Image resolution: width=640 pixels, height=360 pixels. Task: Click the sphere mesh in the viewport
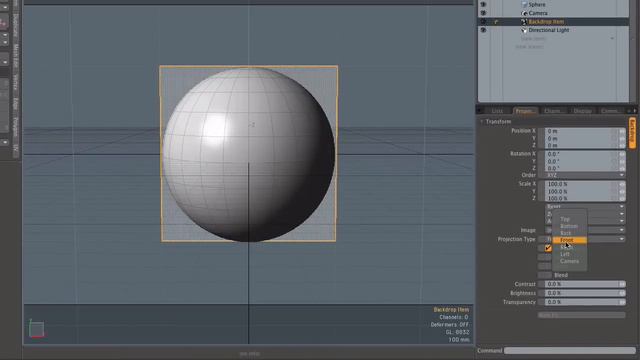tap(249, 154)
